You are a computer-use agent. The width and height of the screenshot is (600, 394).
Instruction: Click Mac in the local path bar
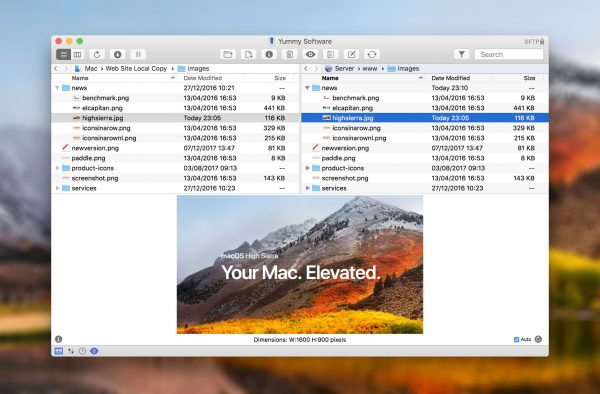click(86, 68)
